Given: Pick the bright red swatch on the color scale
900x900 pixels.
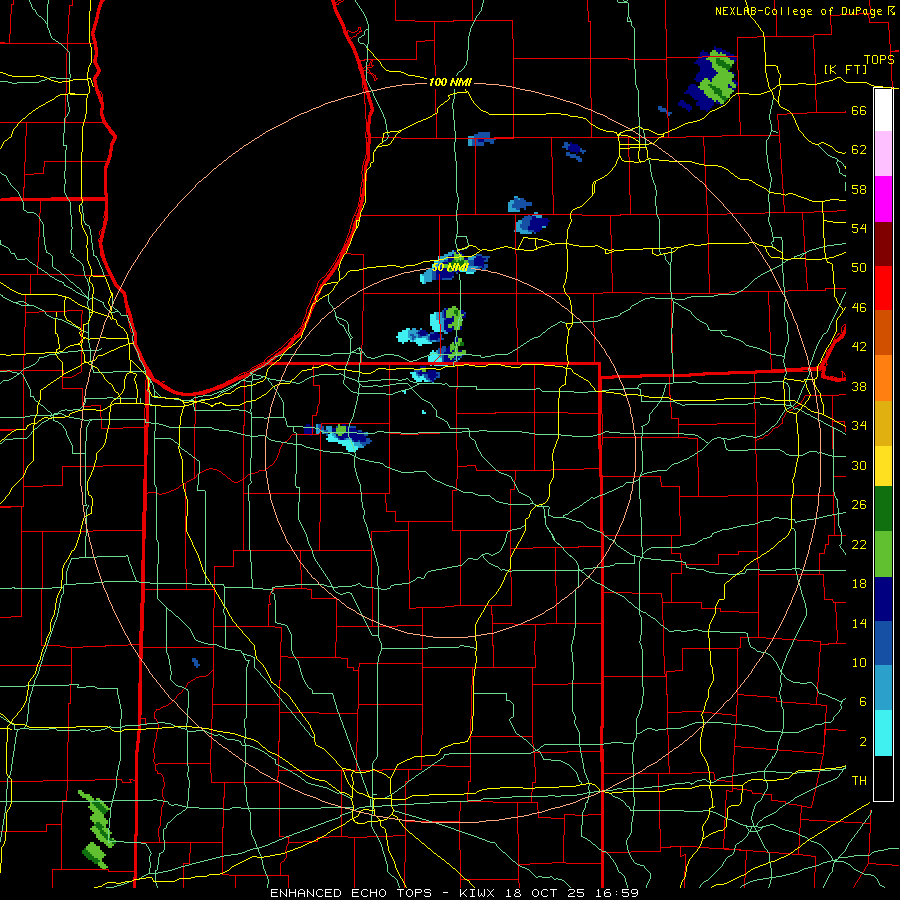Looking at the screenshot, I should coord(883,288).
